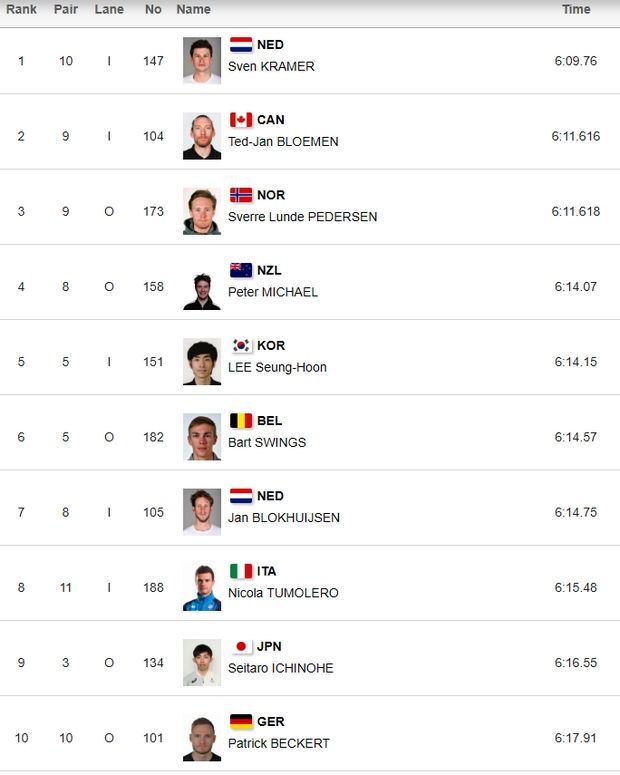Image resolution: width=620 pixels, height=775 pixels.
Task: Click the New Zealand flag icon
Action: [241, 270]
